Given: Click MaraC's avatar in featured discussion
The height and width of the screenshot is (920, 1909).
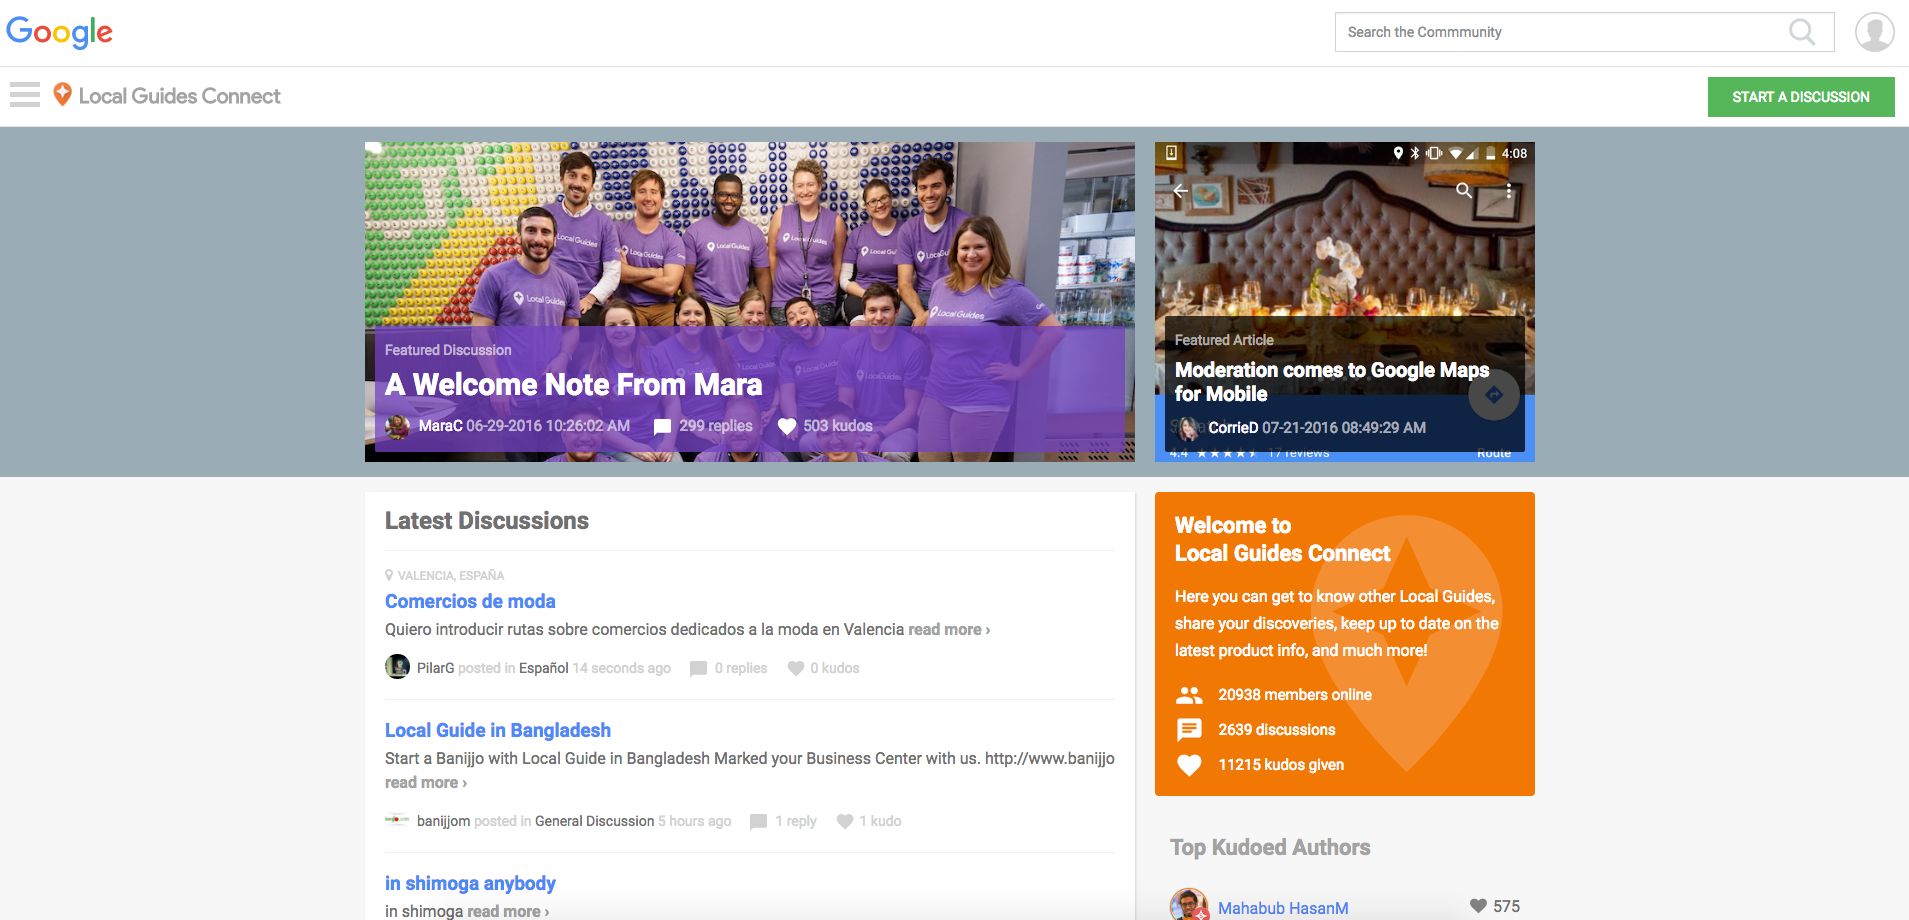Looking at the screenshot, I should point(397,427).
